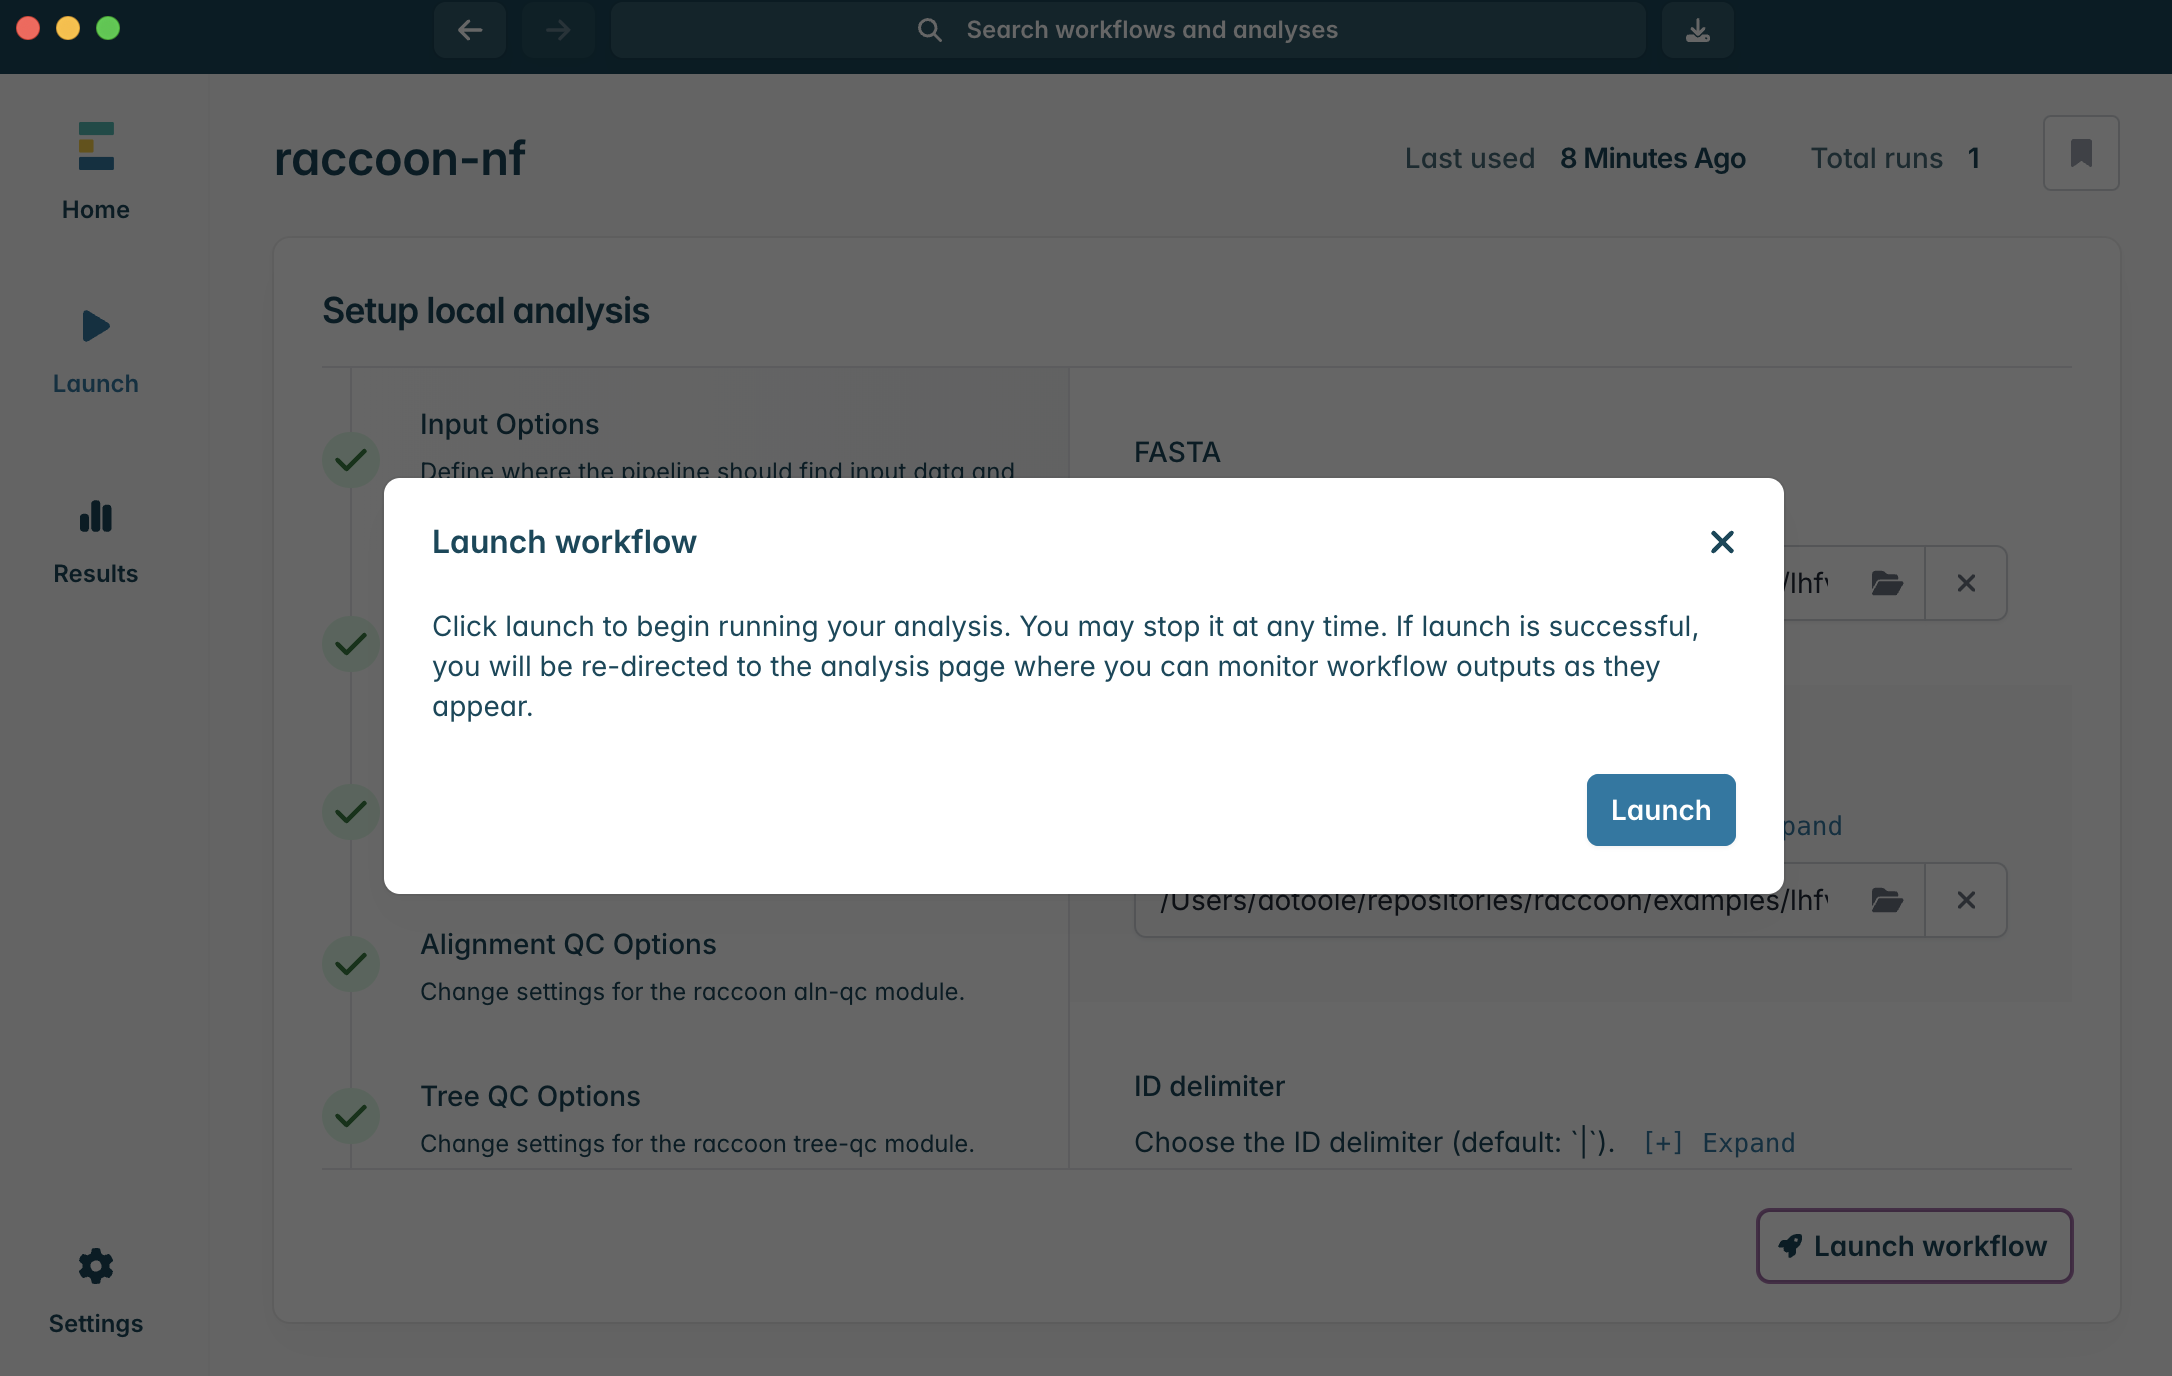Select the Alignment QC Options step

coord(568,944)
